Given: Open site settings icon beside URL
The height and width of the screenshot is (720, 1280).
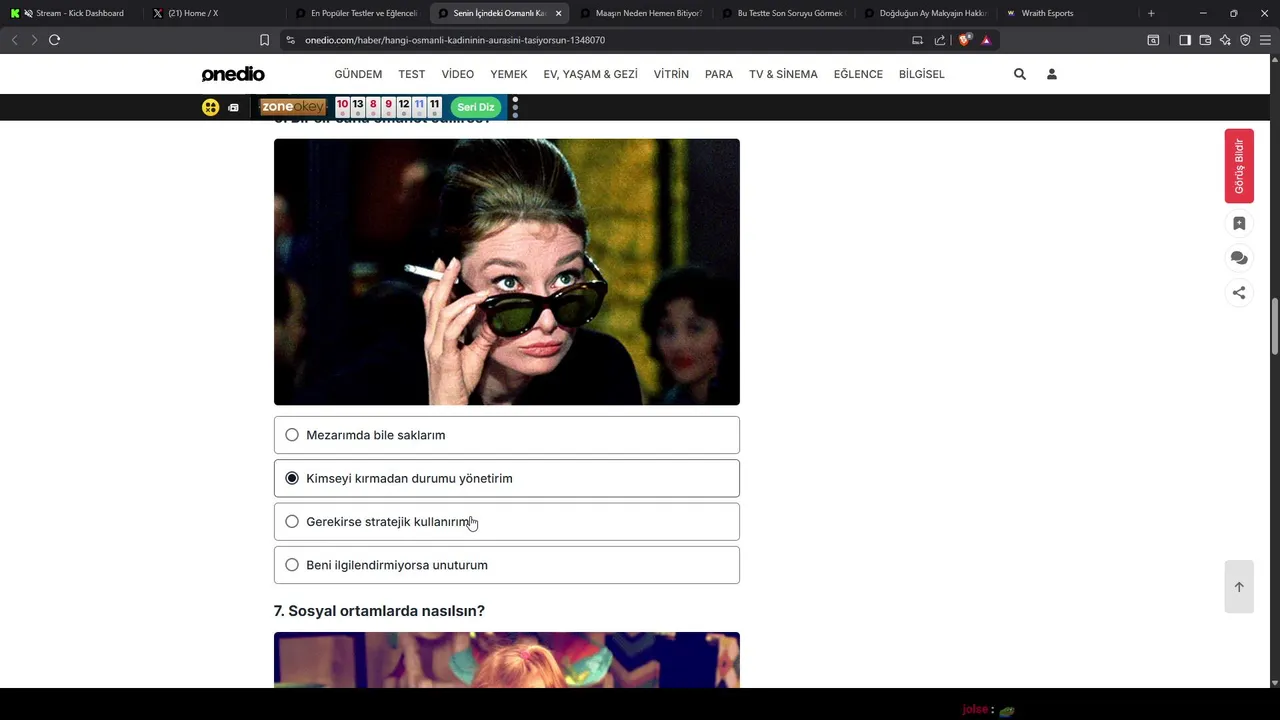Looking at the screenshot, I should coord(290,40).
